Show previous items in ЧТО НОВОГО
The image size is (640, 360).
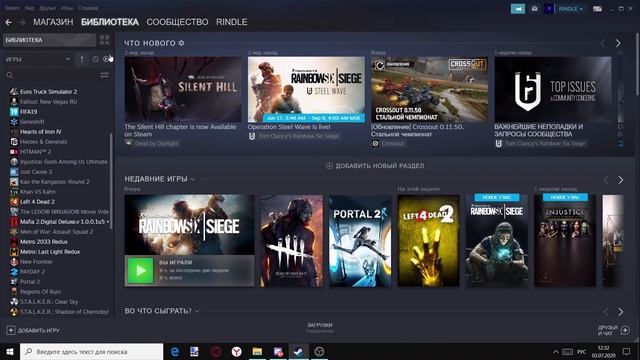coord(603,43)
